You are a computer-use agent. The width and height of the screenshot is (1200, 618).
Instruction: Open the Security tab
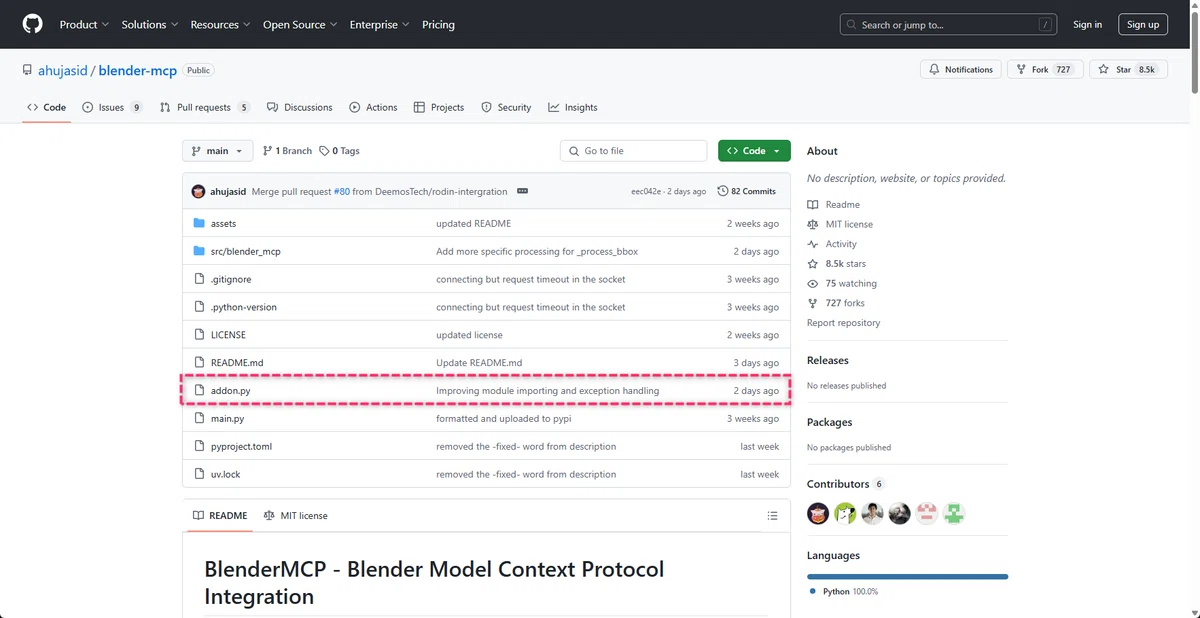[506, 107]
